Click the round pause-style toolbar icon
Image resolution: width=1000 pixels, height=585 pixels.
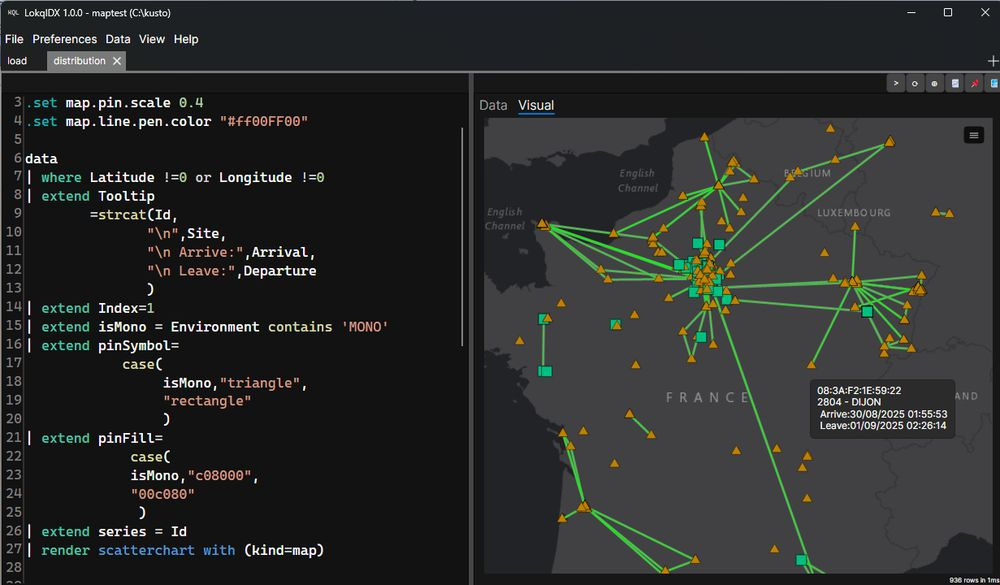pyautogui.click(x=934, y=84)
